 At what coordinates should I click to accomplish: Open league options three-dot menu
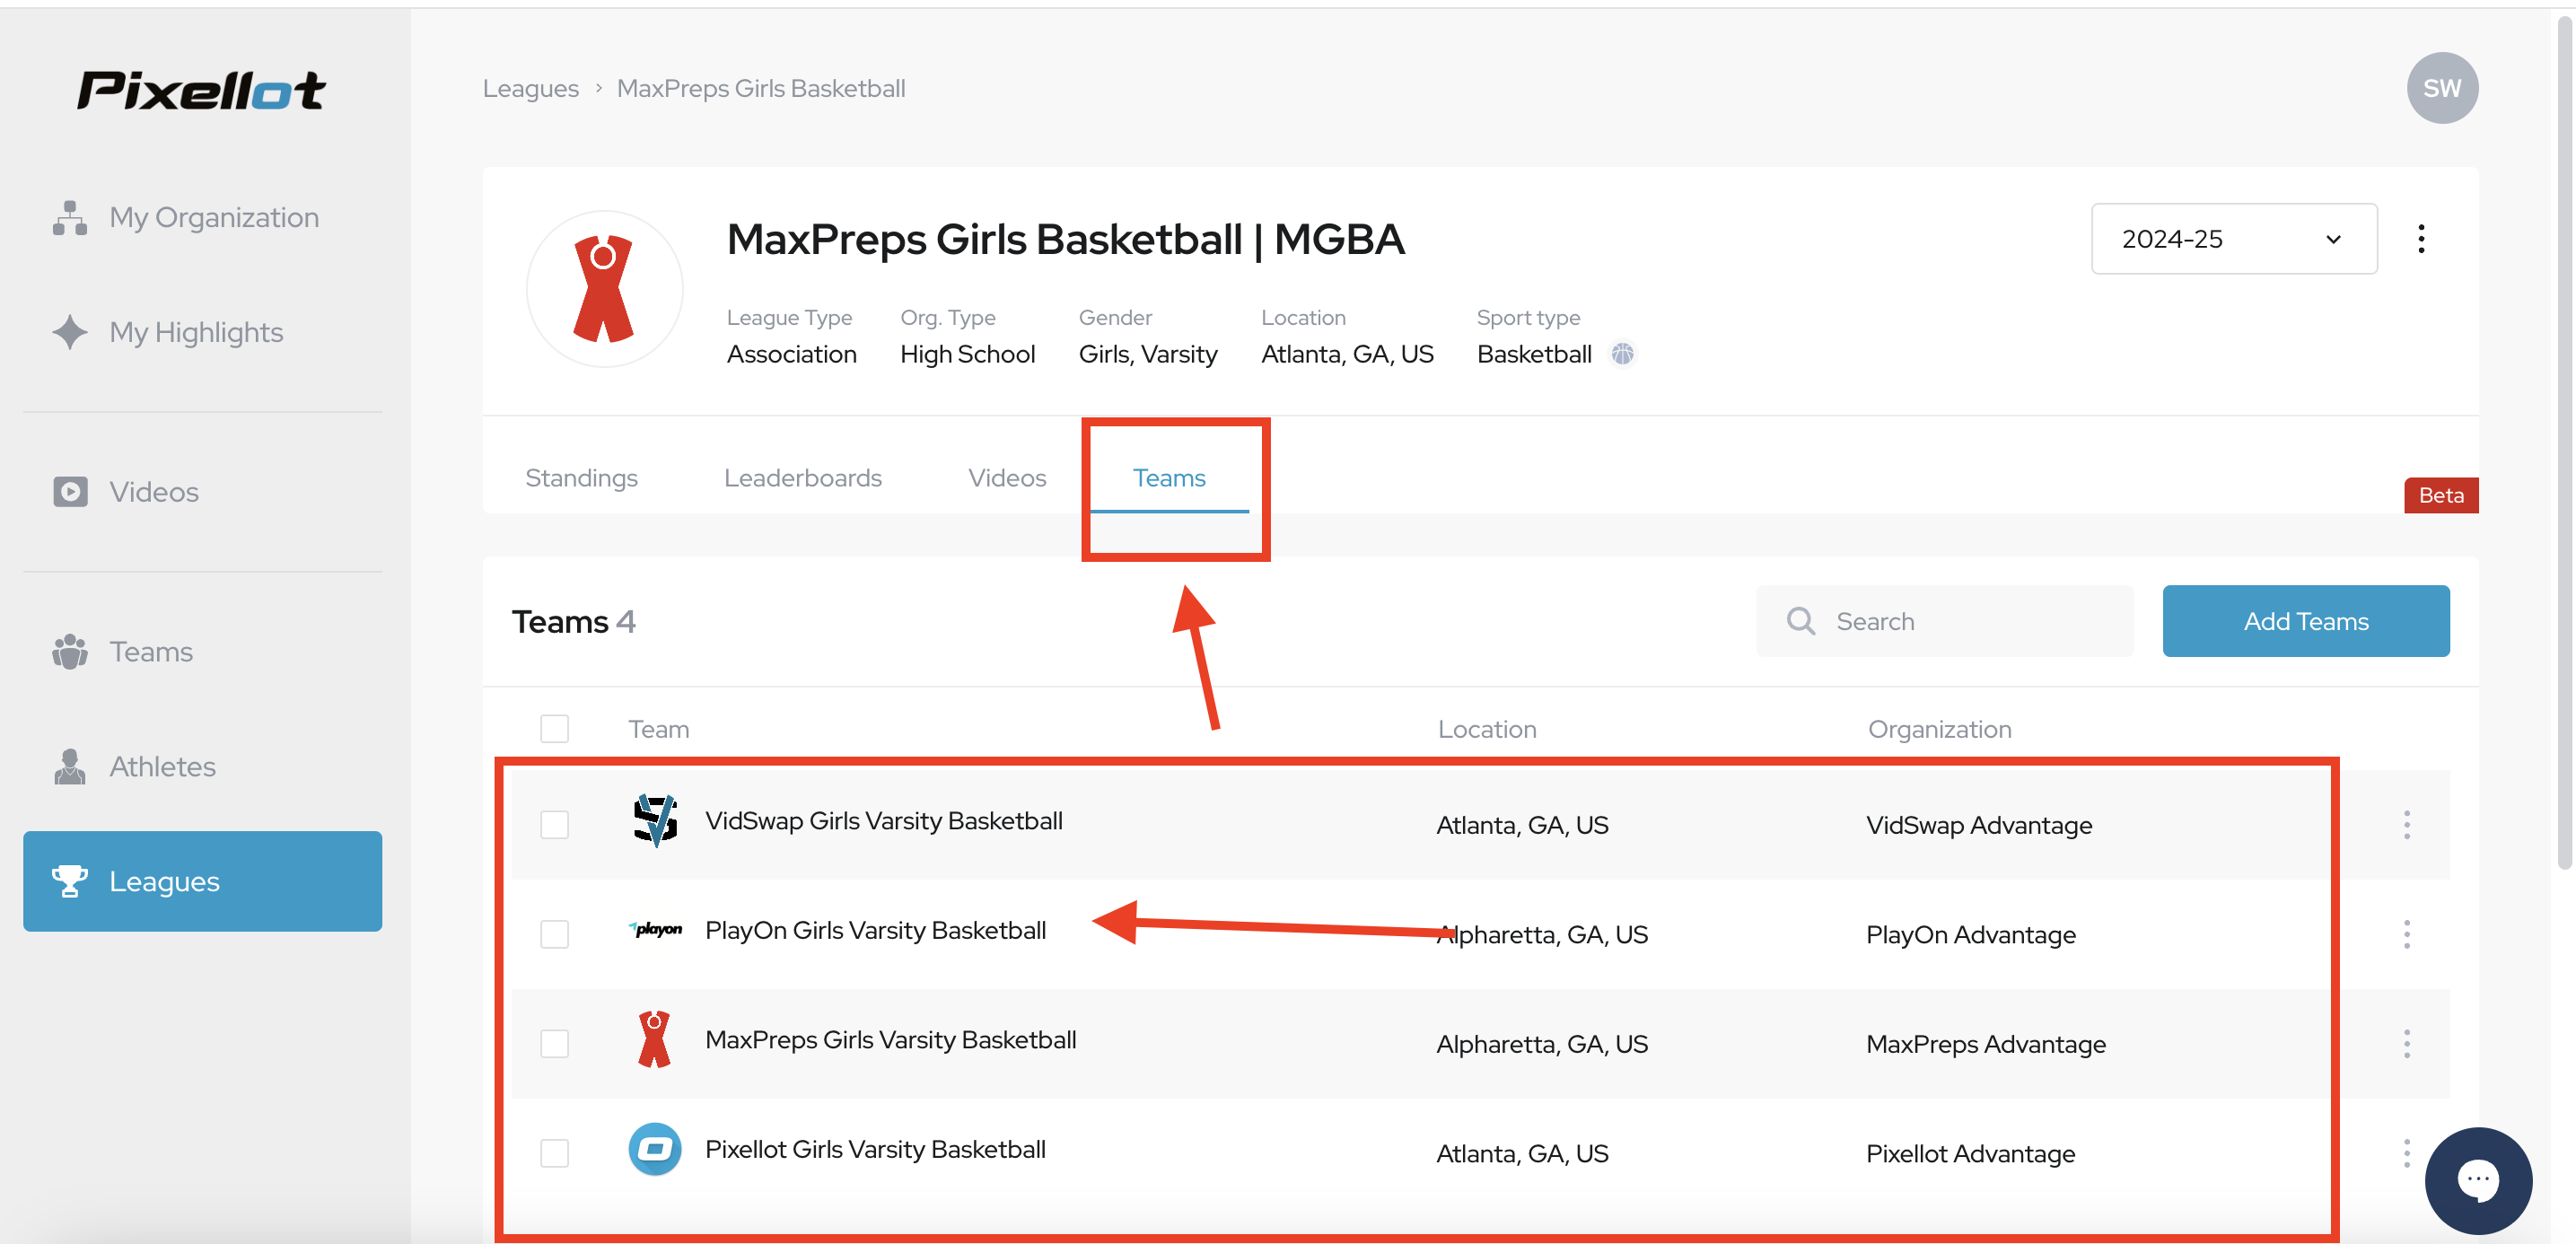click(2420, 239)
